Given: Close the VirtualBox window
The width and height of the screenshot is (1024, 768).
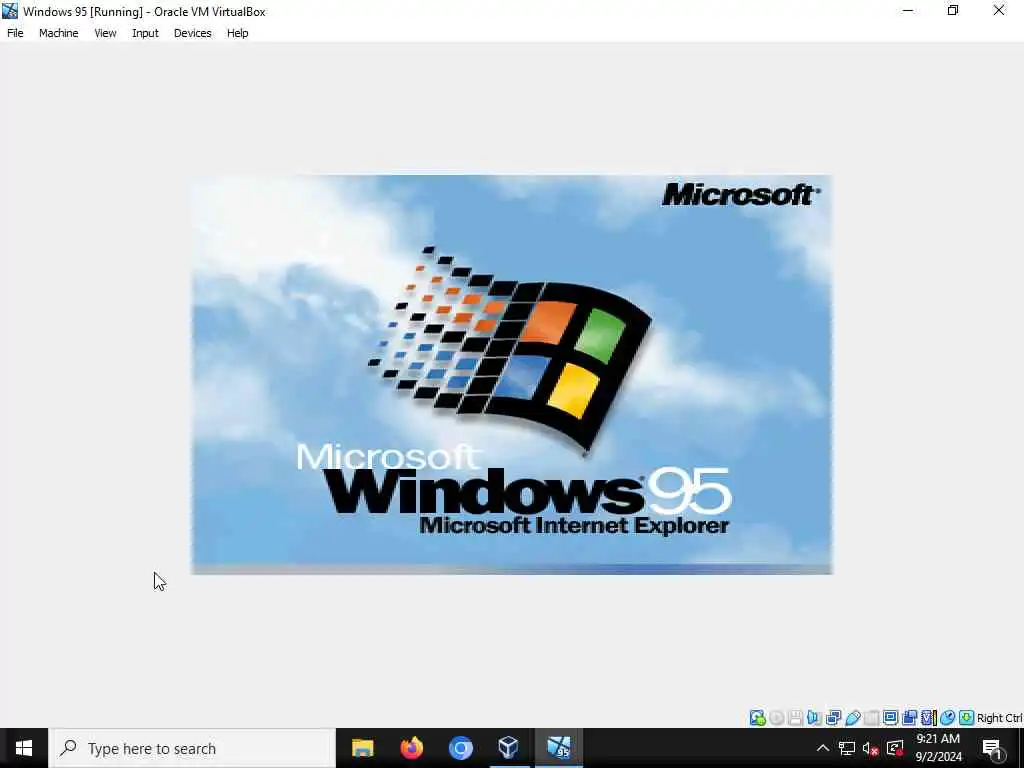Looking at the screenshot, I should (x=999, y=10).
